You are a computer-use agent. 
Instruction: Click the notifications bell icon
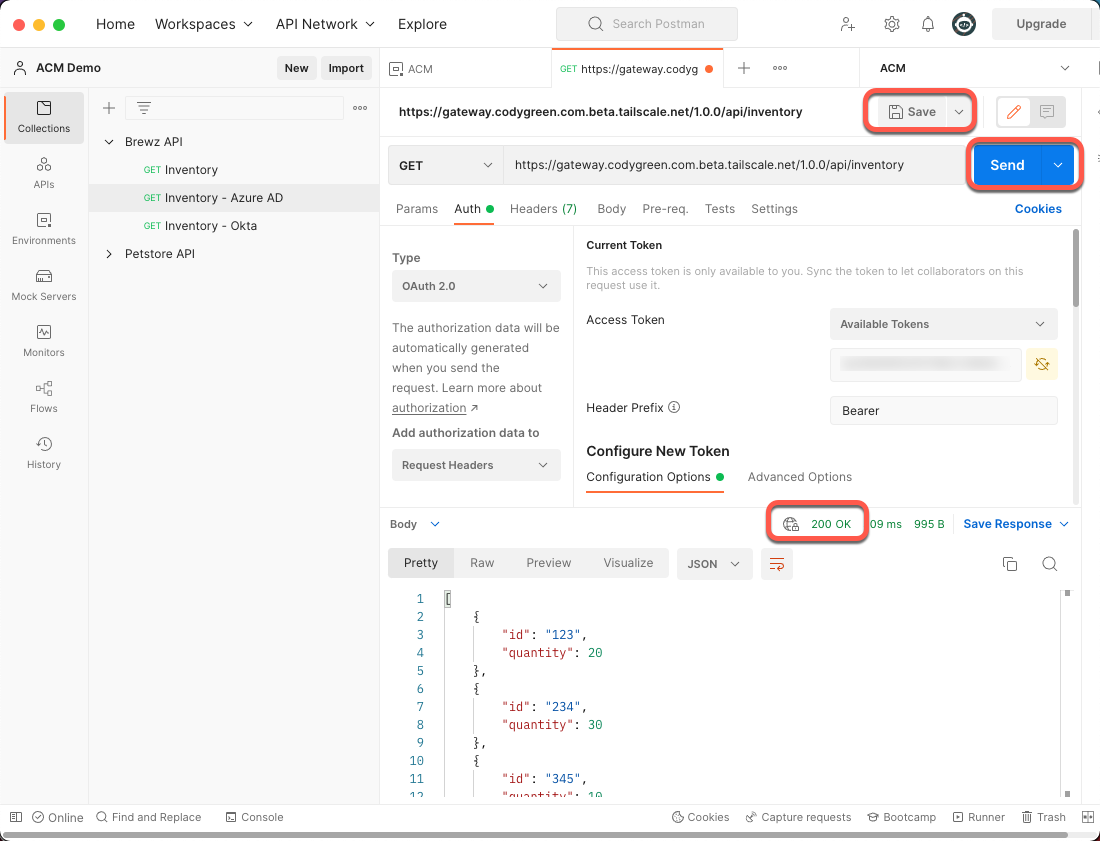(x=928, y=24)
